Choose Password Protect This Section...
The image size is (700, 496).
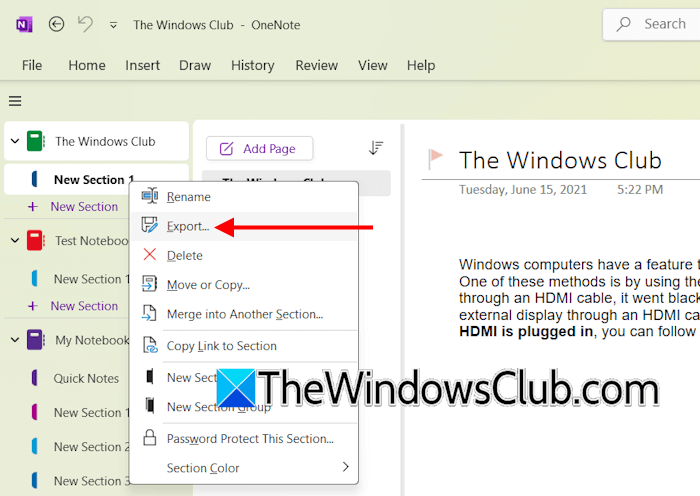[244, 439]
